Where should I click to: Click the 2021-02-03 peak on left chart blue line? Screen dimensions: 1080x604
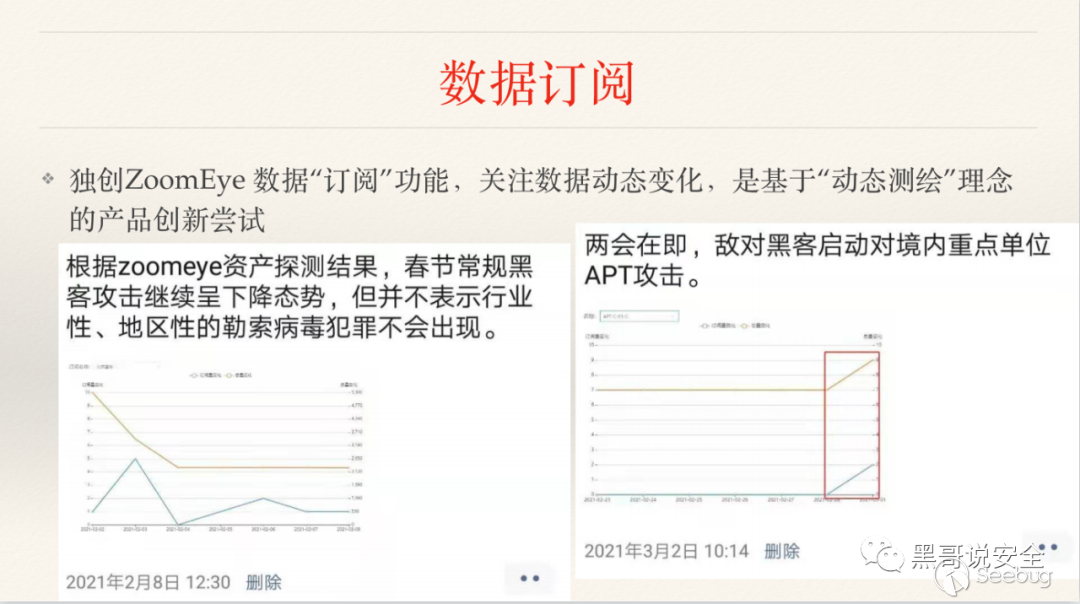[136, 459]
